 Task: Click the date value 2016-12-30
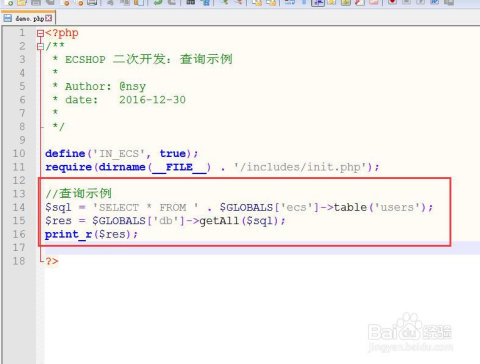pos(152,100)
